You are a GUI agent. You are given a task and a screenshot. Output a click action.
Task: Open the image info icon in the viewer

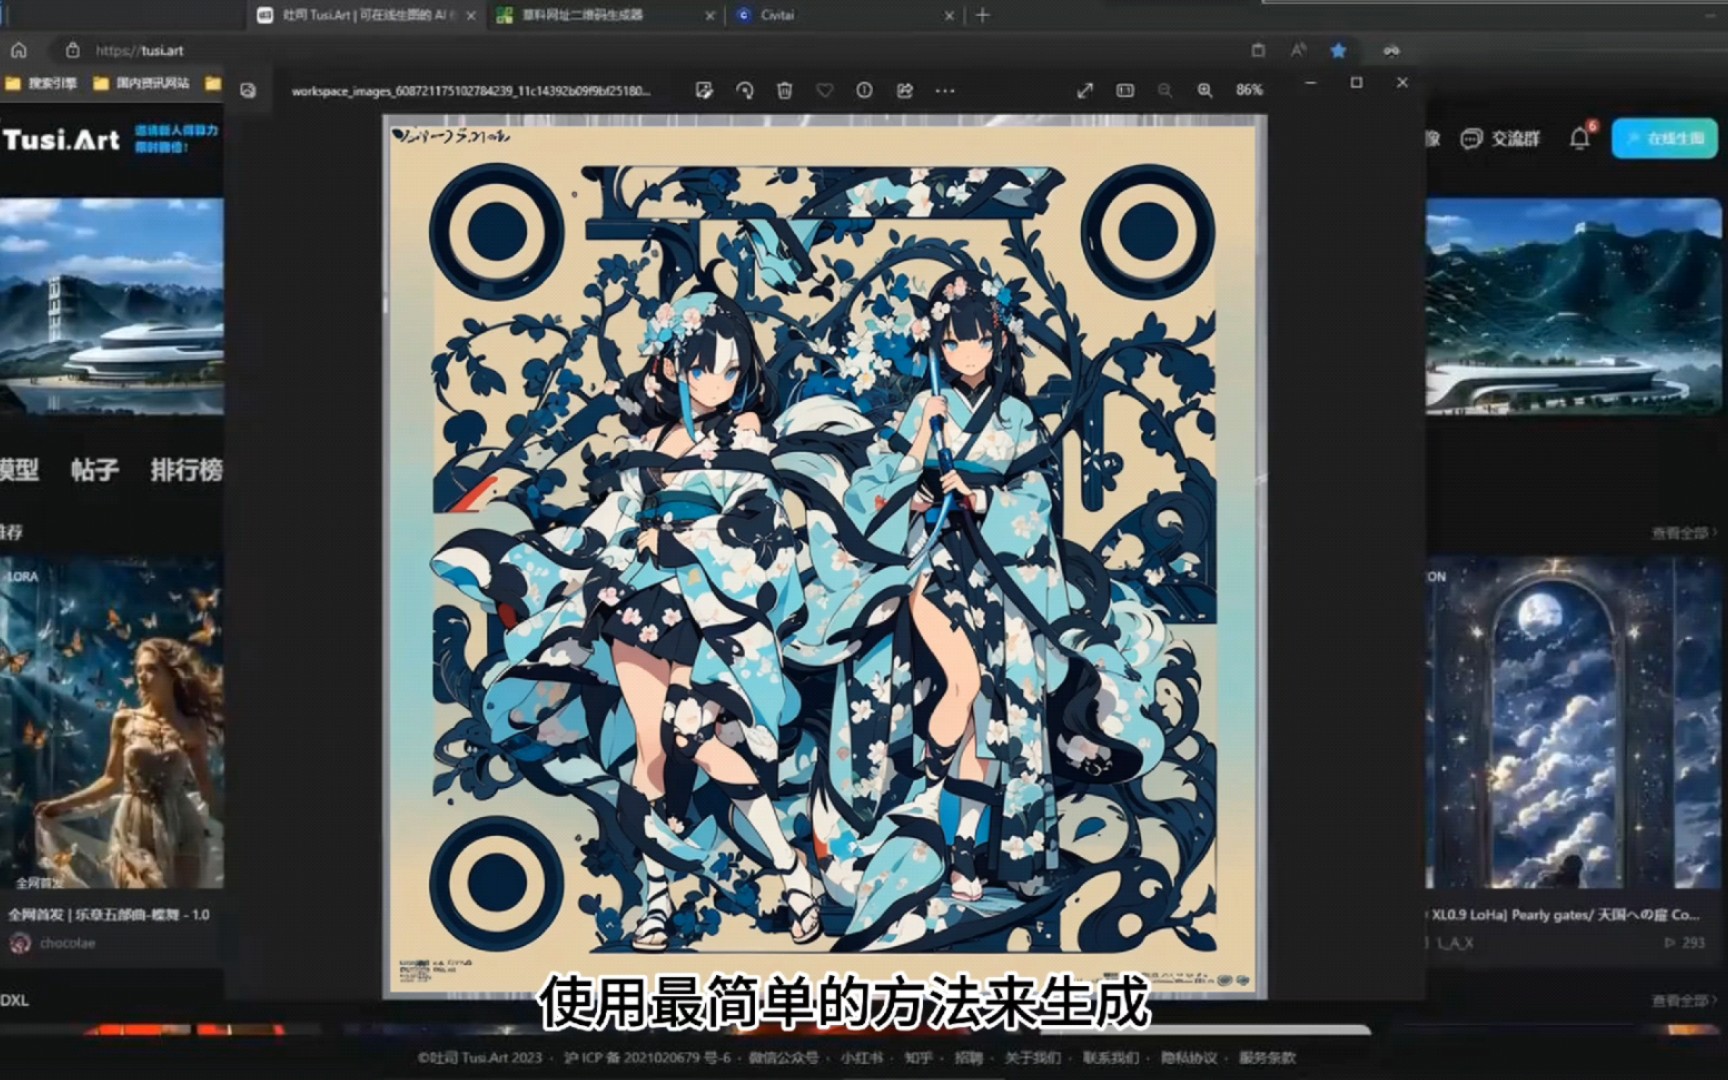(x=864, y=90)
